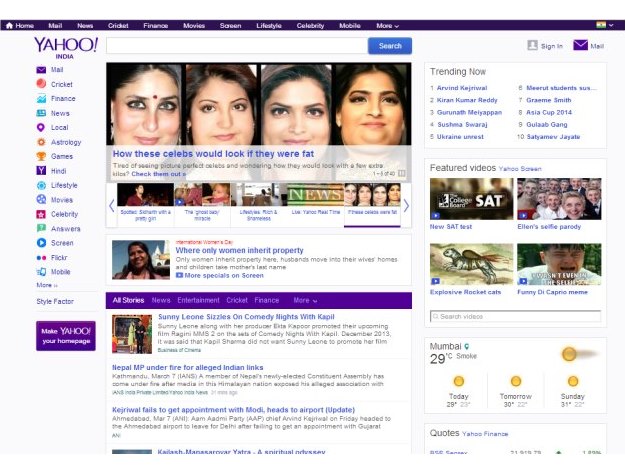Screen dimensions: 625x475
Task: Click the Yahoo India logo
Action: pyautogui.click(x=65, y=47)
